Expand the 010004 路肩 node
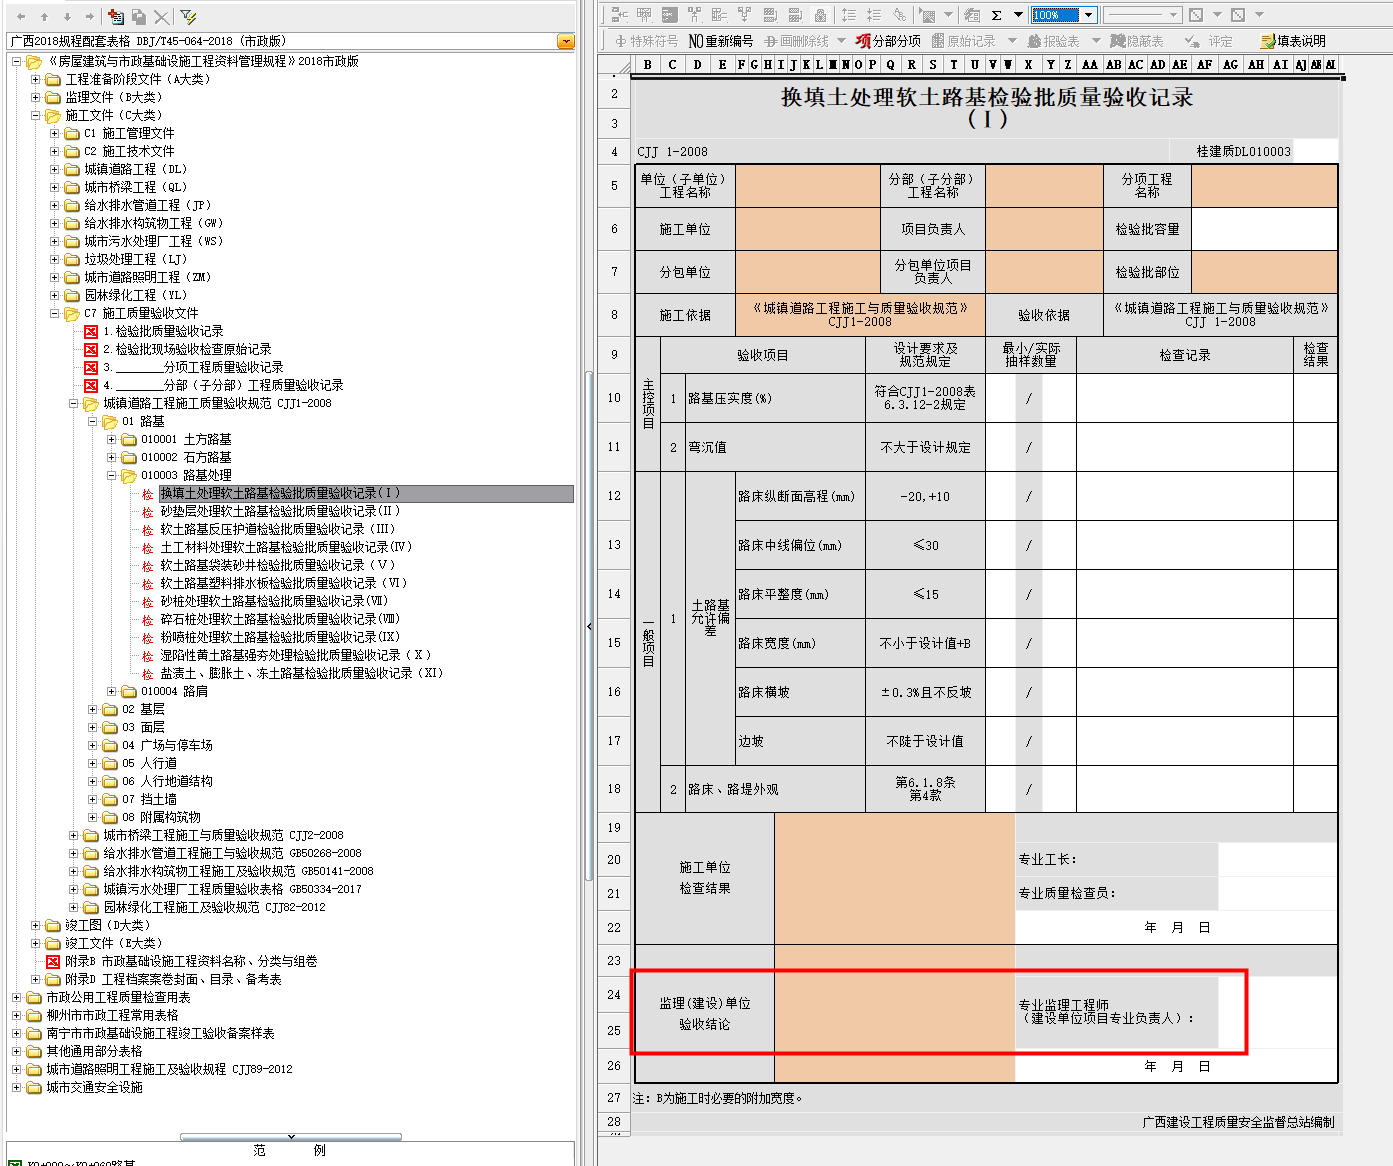The height and width of the screenshot is (1166, 1393). [111, 691]
